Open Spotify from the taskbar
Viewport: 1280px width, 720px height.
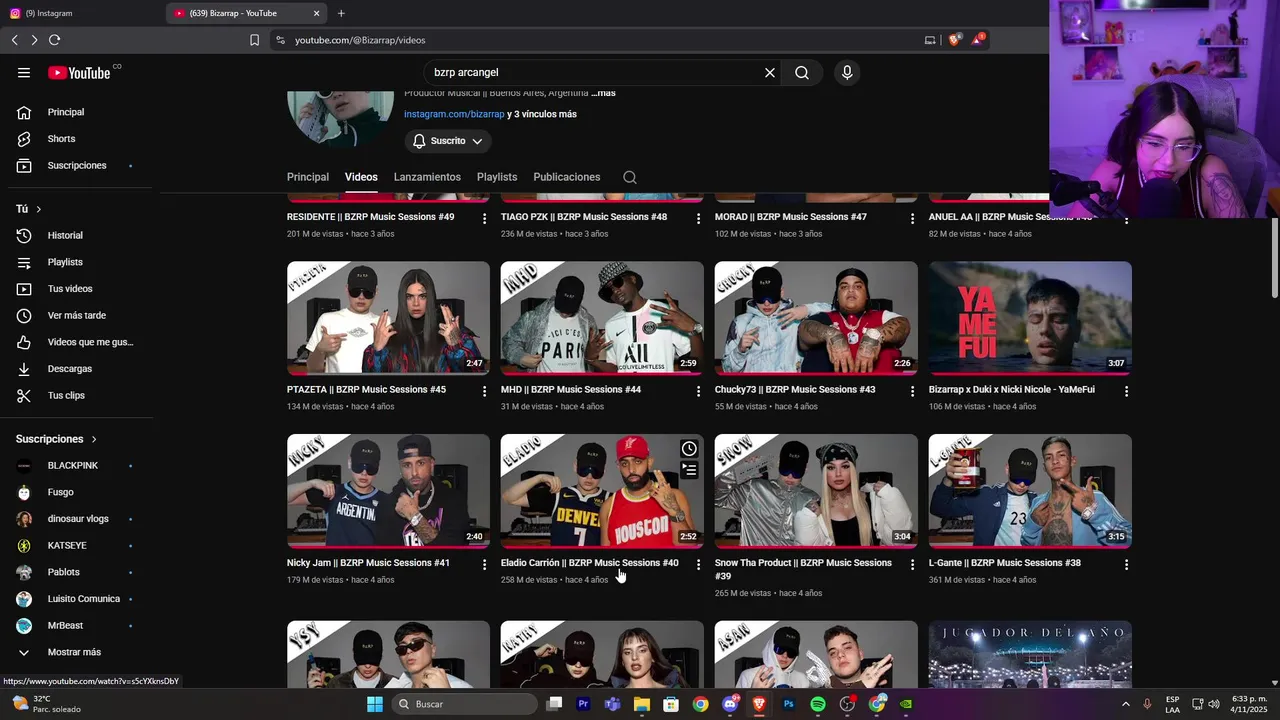(x=818, y=704)
